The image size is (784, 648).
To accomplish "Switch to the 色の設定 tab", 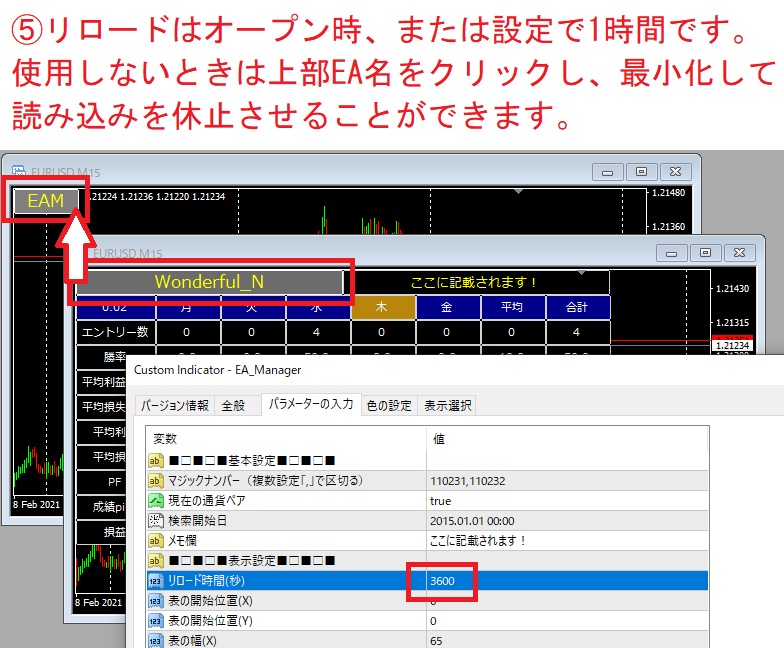I will pos(389,405).
